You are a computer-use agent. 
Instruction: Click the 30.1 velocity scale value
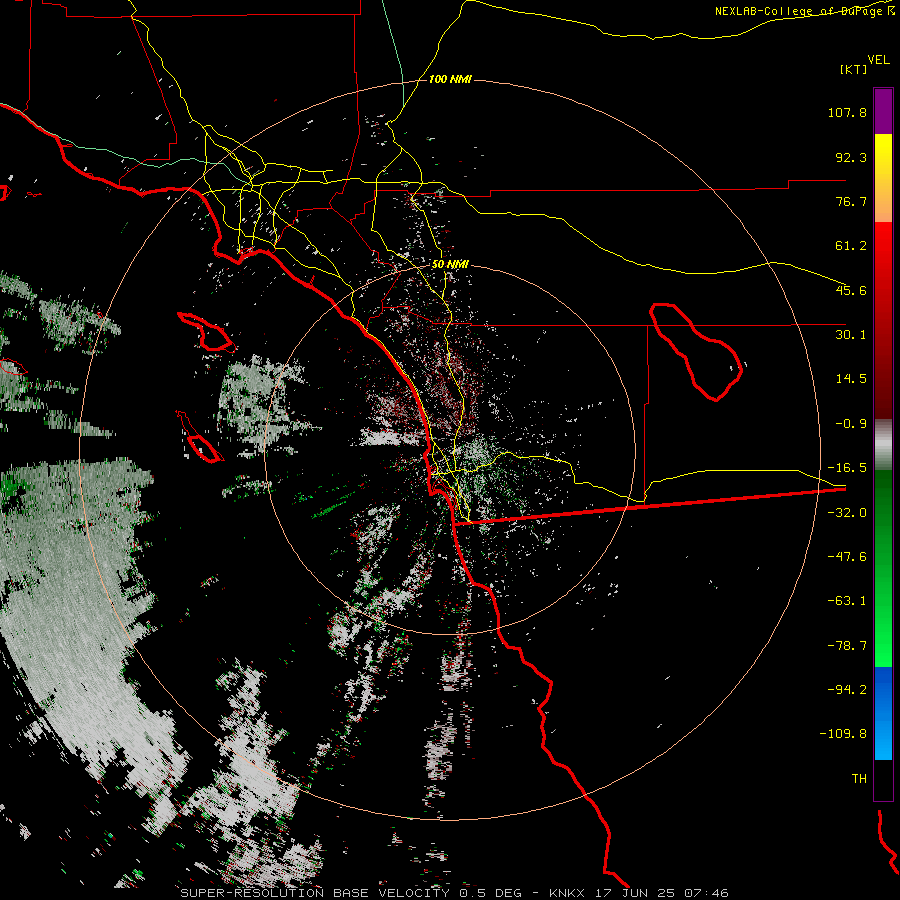click(851, 335)
